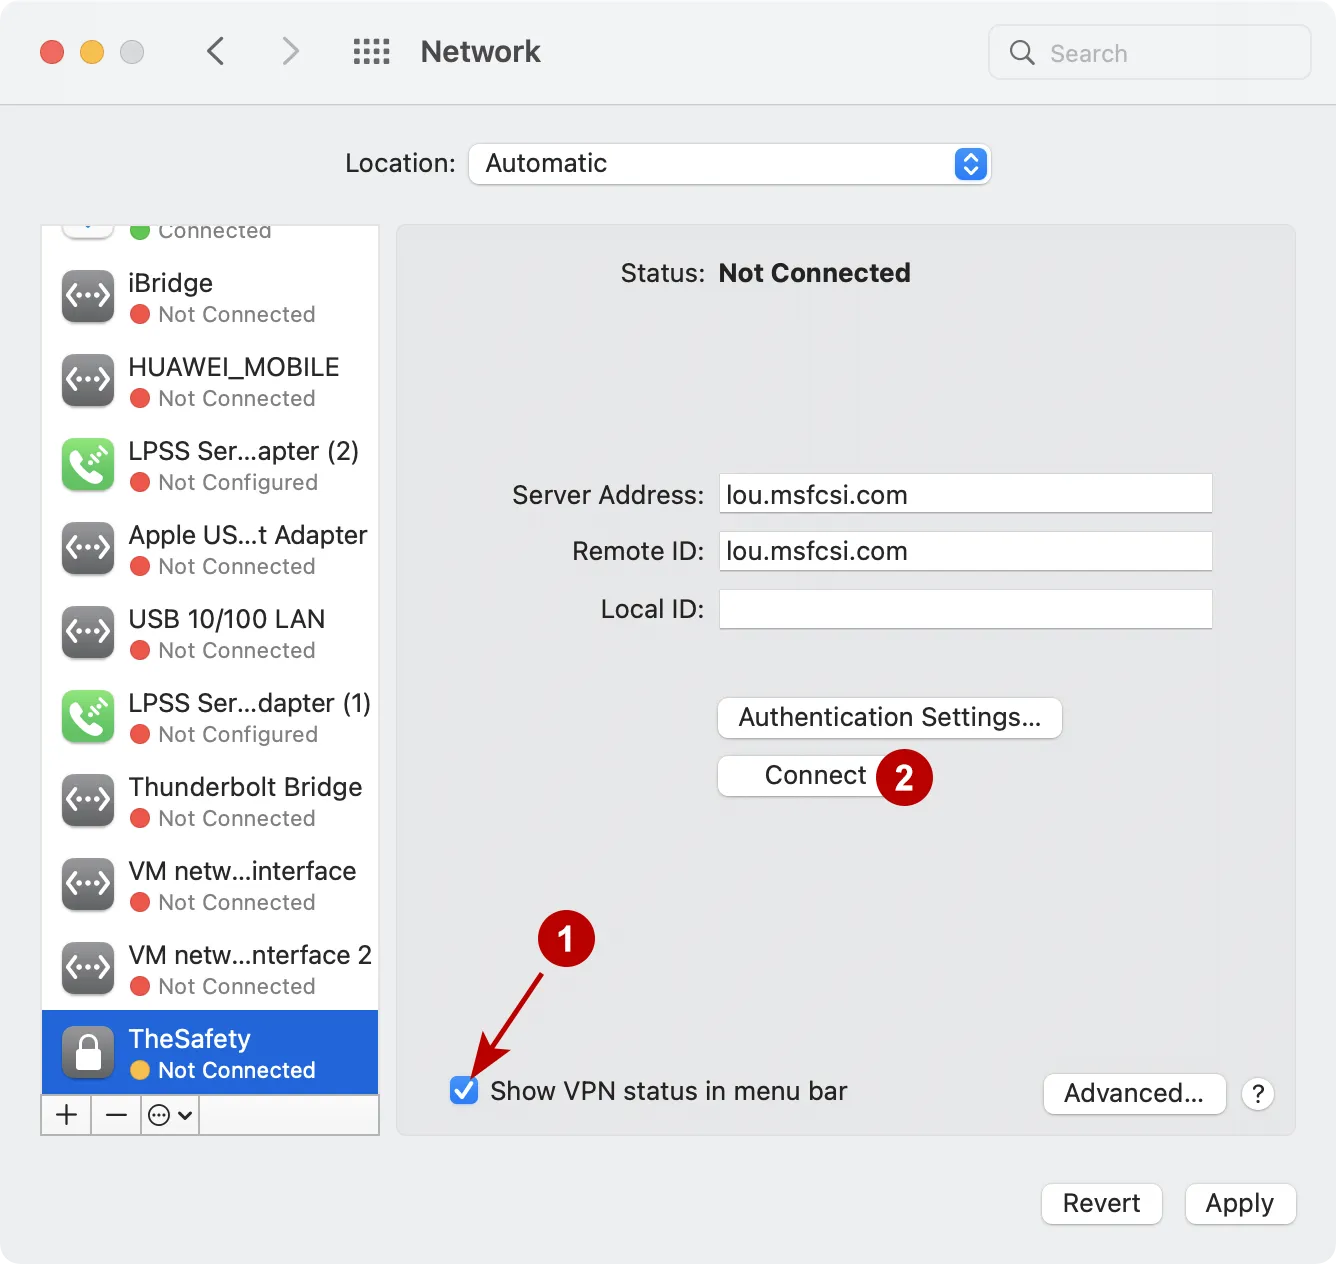Open the LPSS Serial Adapter (2) settings
The height and width of the screenshot is (1264, 1336).
tap(210, 465)
